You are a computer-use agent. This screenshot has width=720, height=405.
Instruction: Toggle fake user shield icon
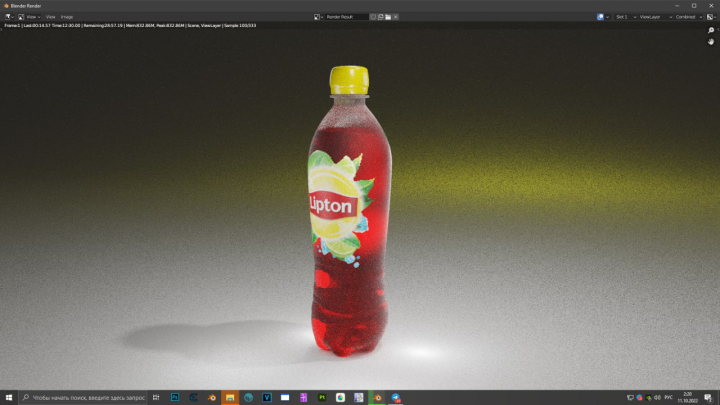pos(373,17)
